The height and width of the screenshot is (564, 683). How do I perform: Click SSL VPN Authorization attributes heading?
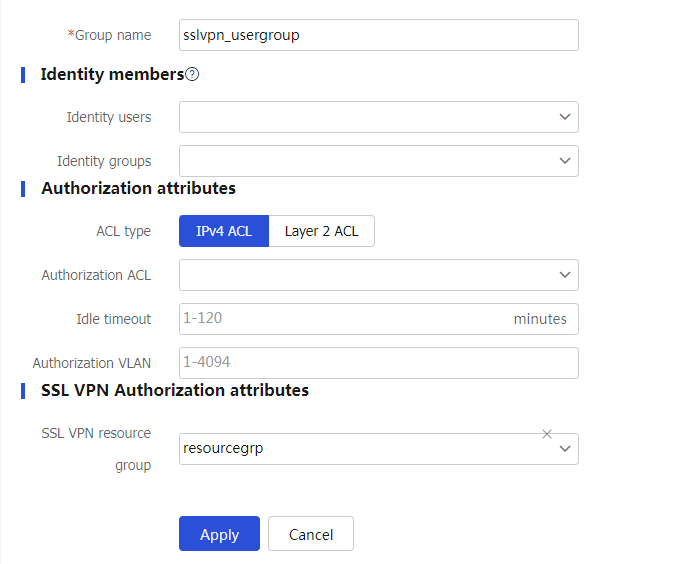(175, 390)
